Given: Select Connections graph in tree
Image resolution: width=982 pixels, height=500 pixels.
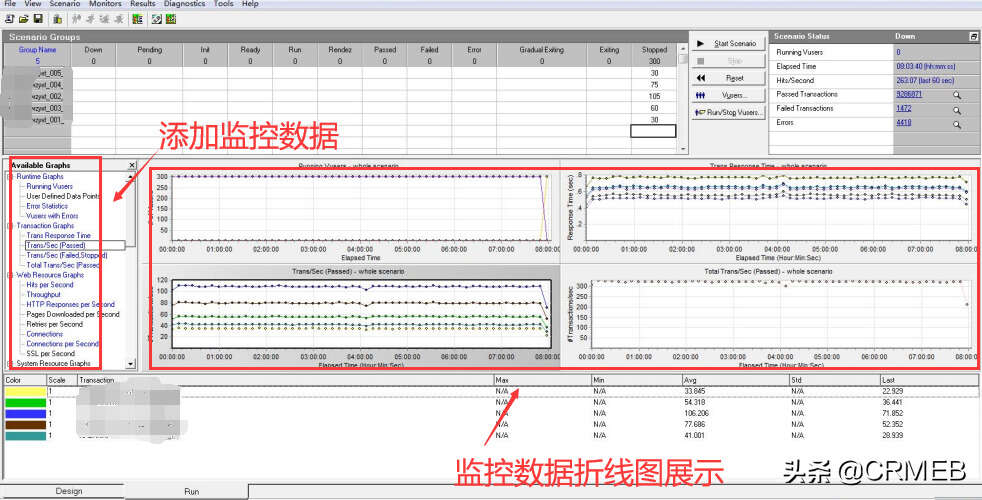Looking at the screenshot, I should pyautogui.click(x=44, y=334).
